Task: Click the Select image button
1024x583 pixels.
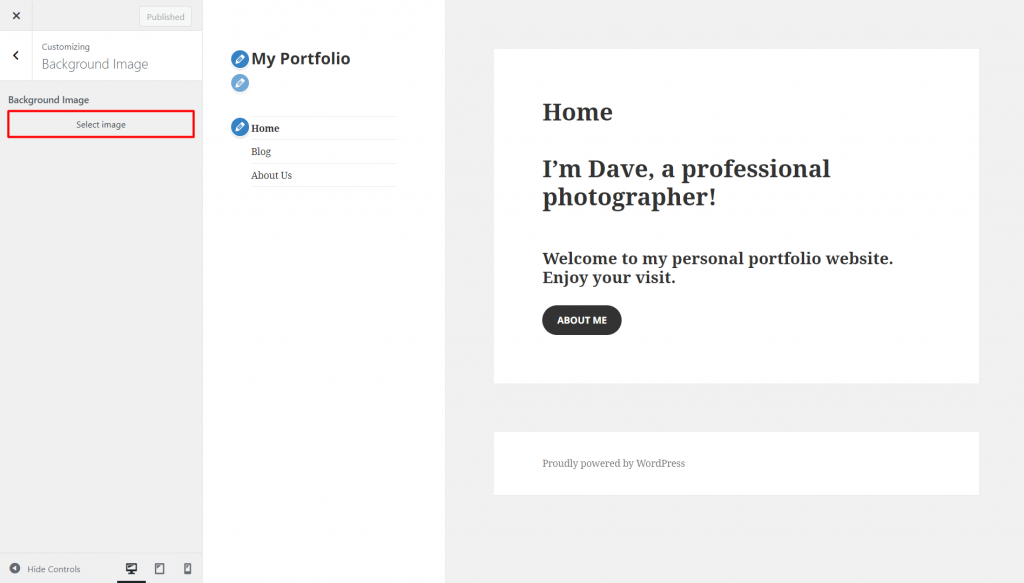Action: (x=100, y=123)
